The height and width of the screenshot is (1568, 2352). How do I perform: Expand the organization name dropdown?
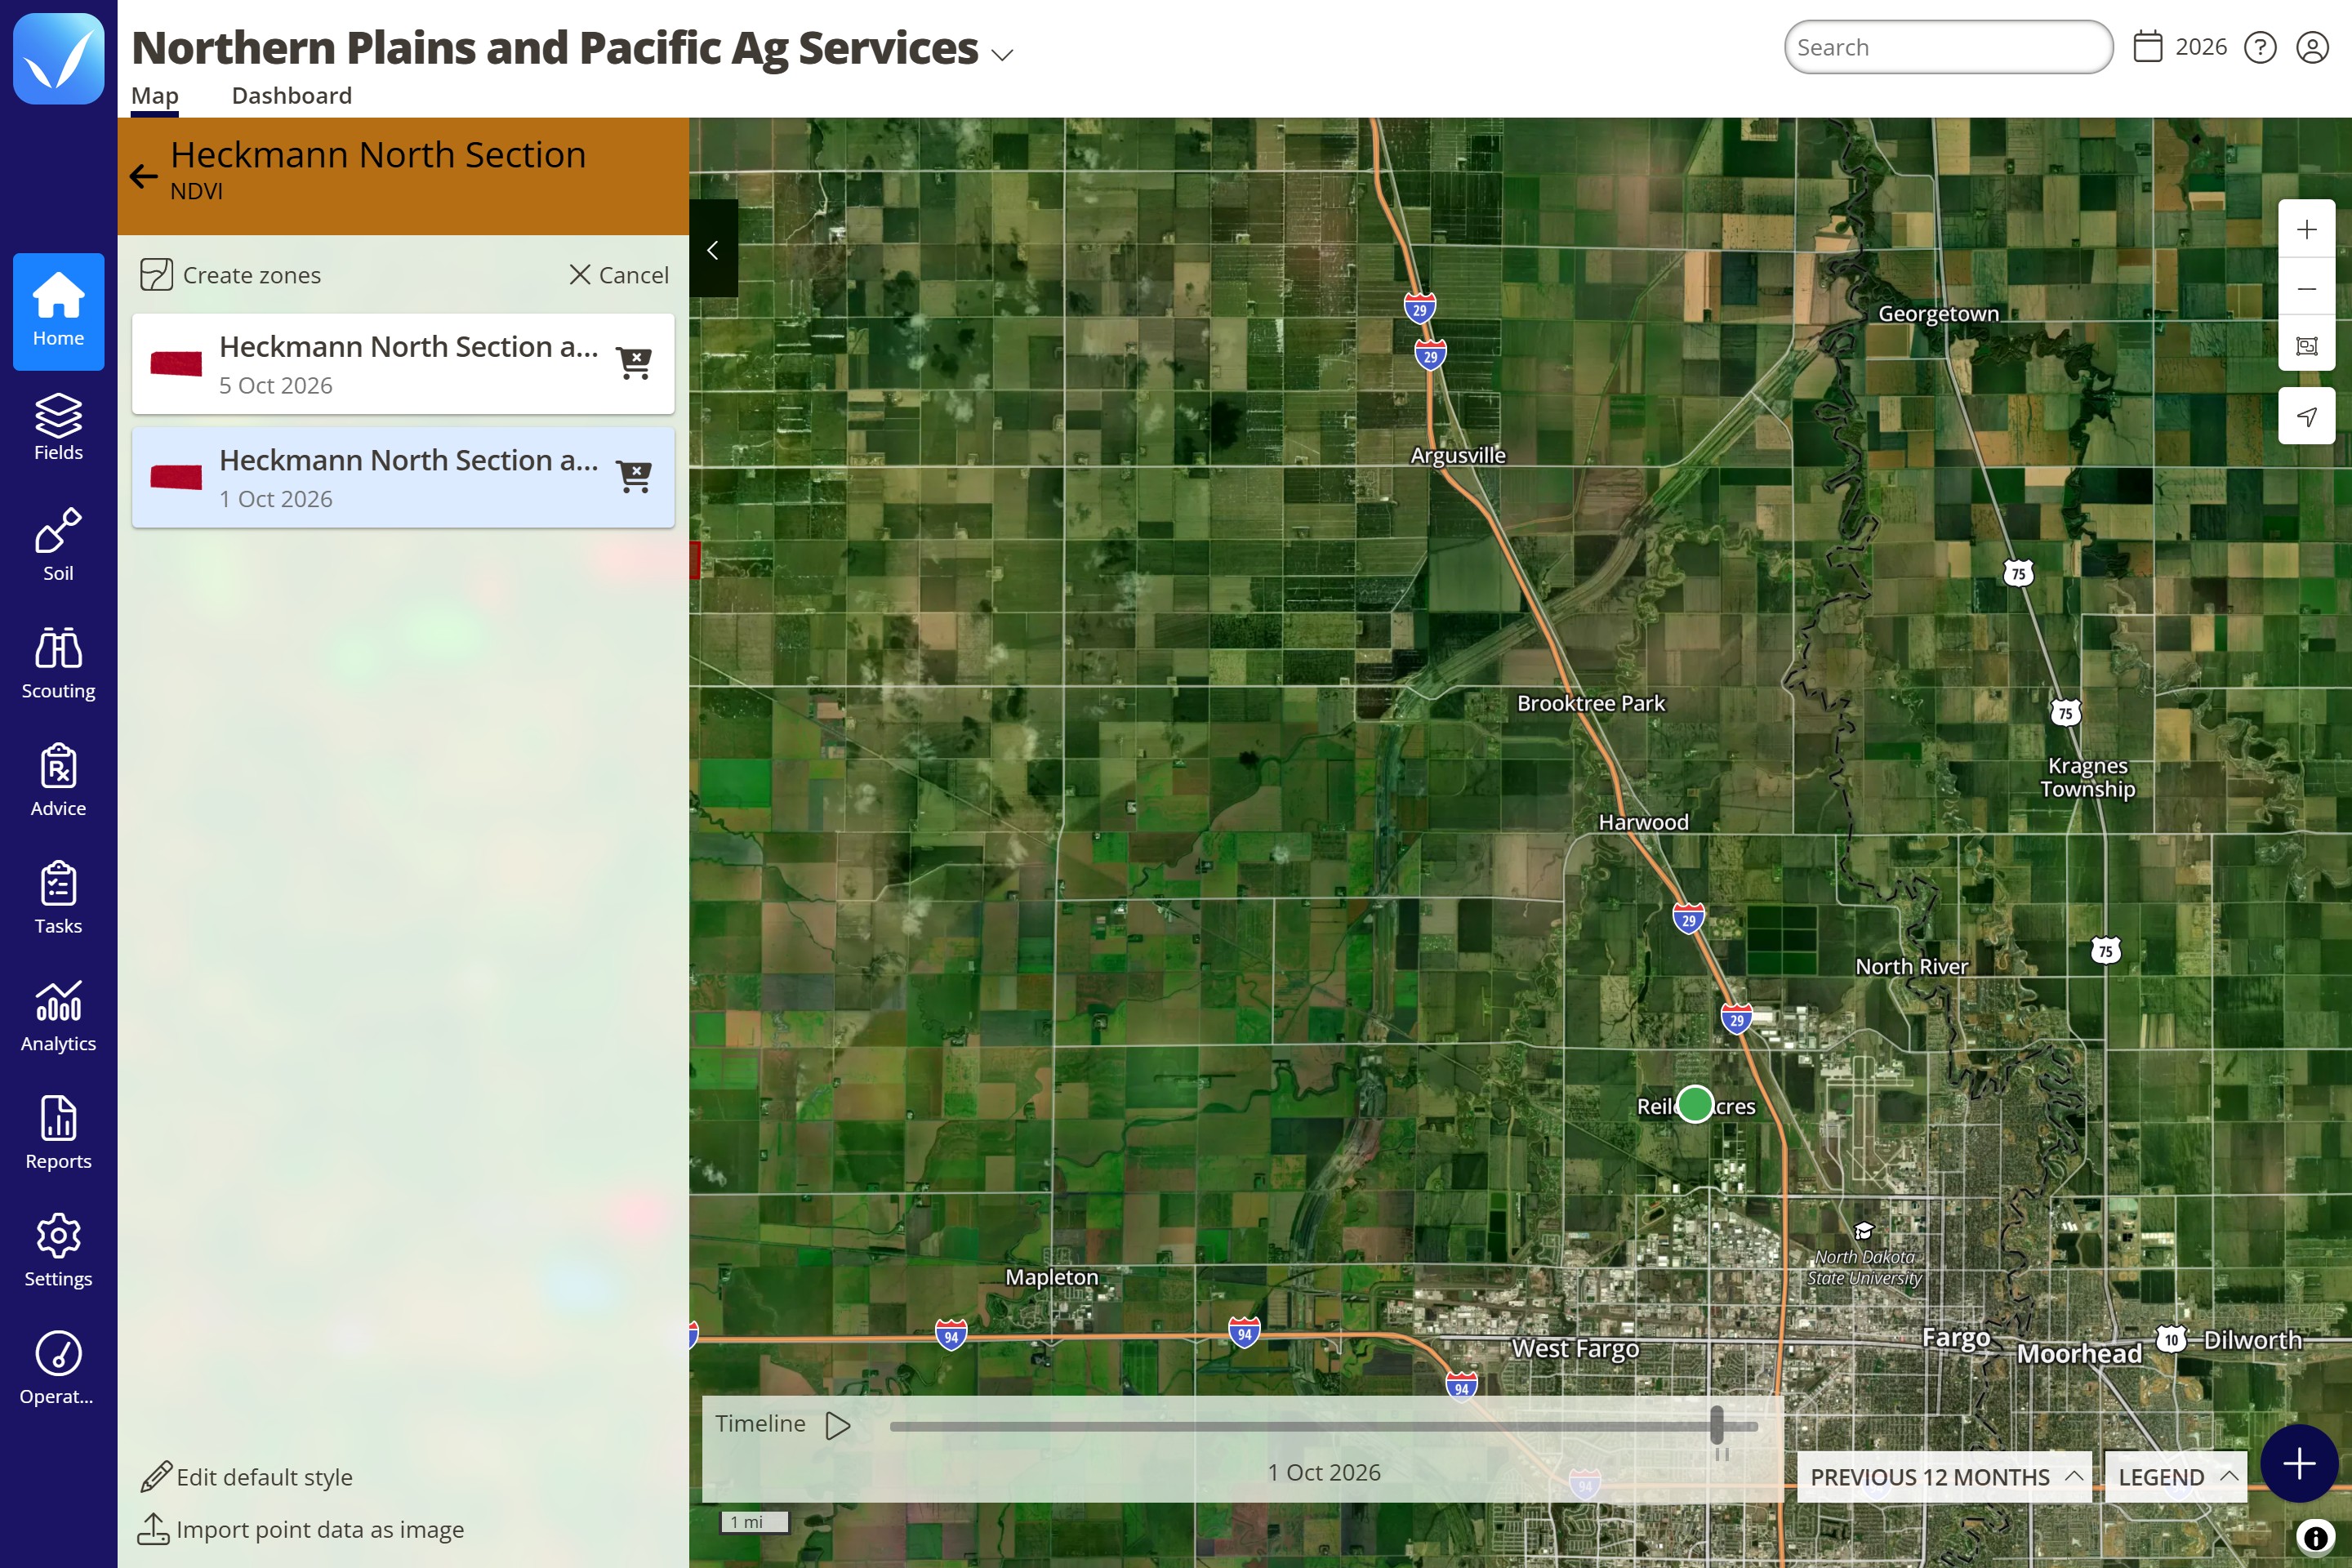tap(1002, 54)
